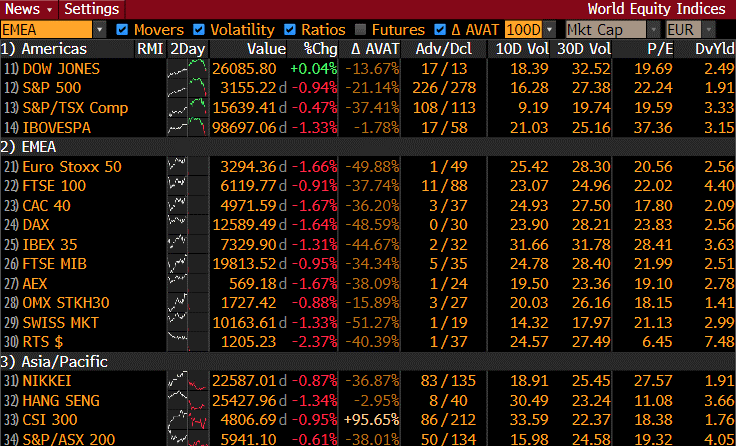Expand the EMEA region dropdown
This screenshot has height=446, width=736.
pos(99,30)
